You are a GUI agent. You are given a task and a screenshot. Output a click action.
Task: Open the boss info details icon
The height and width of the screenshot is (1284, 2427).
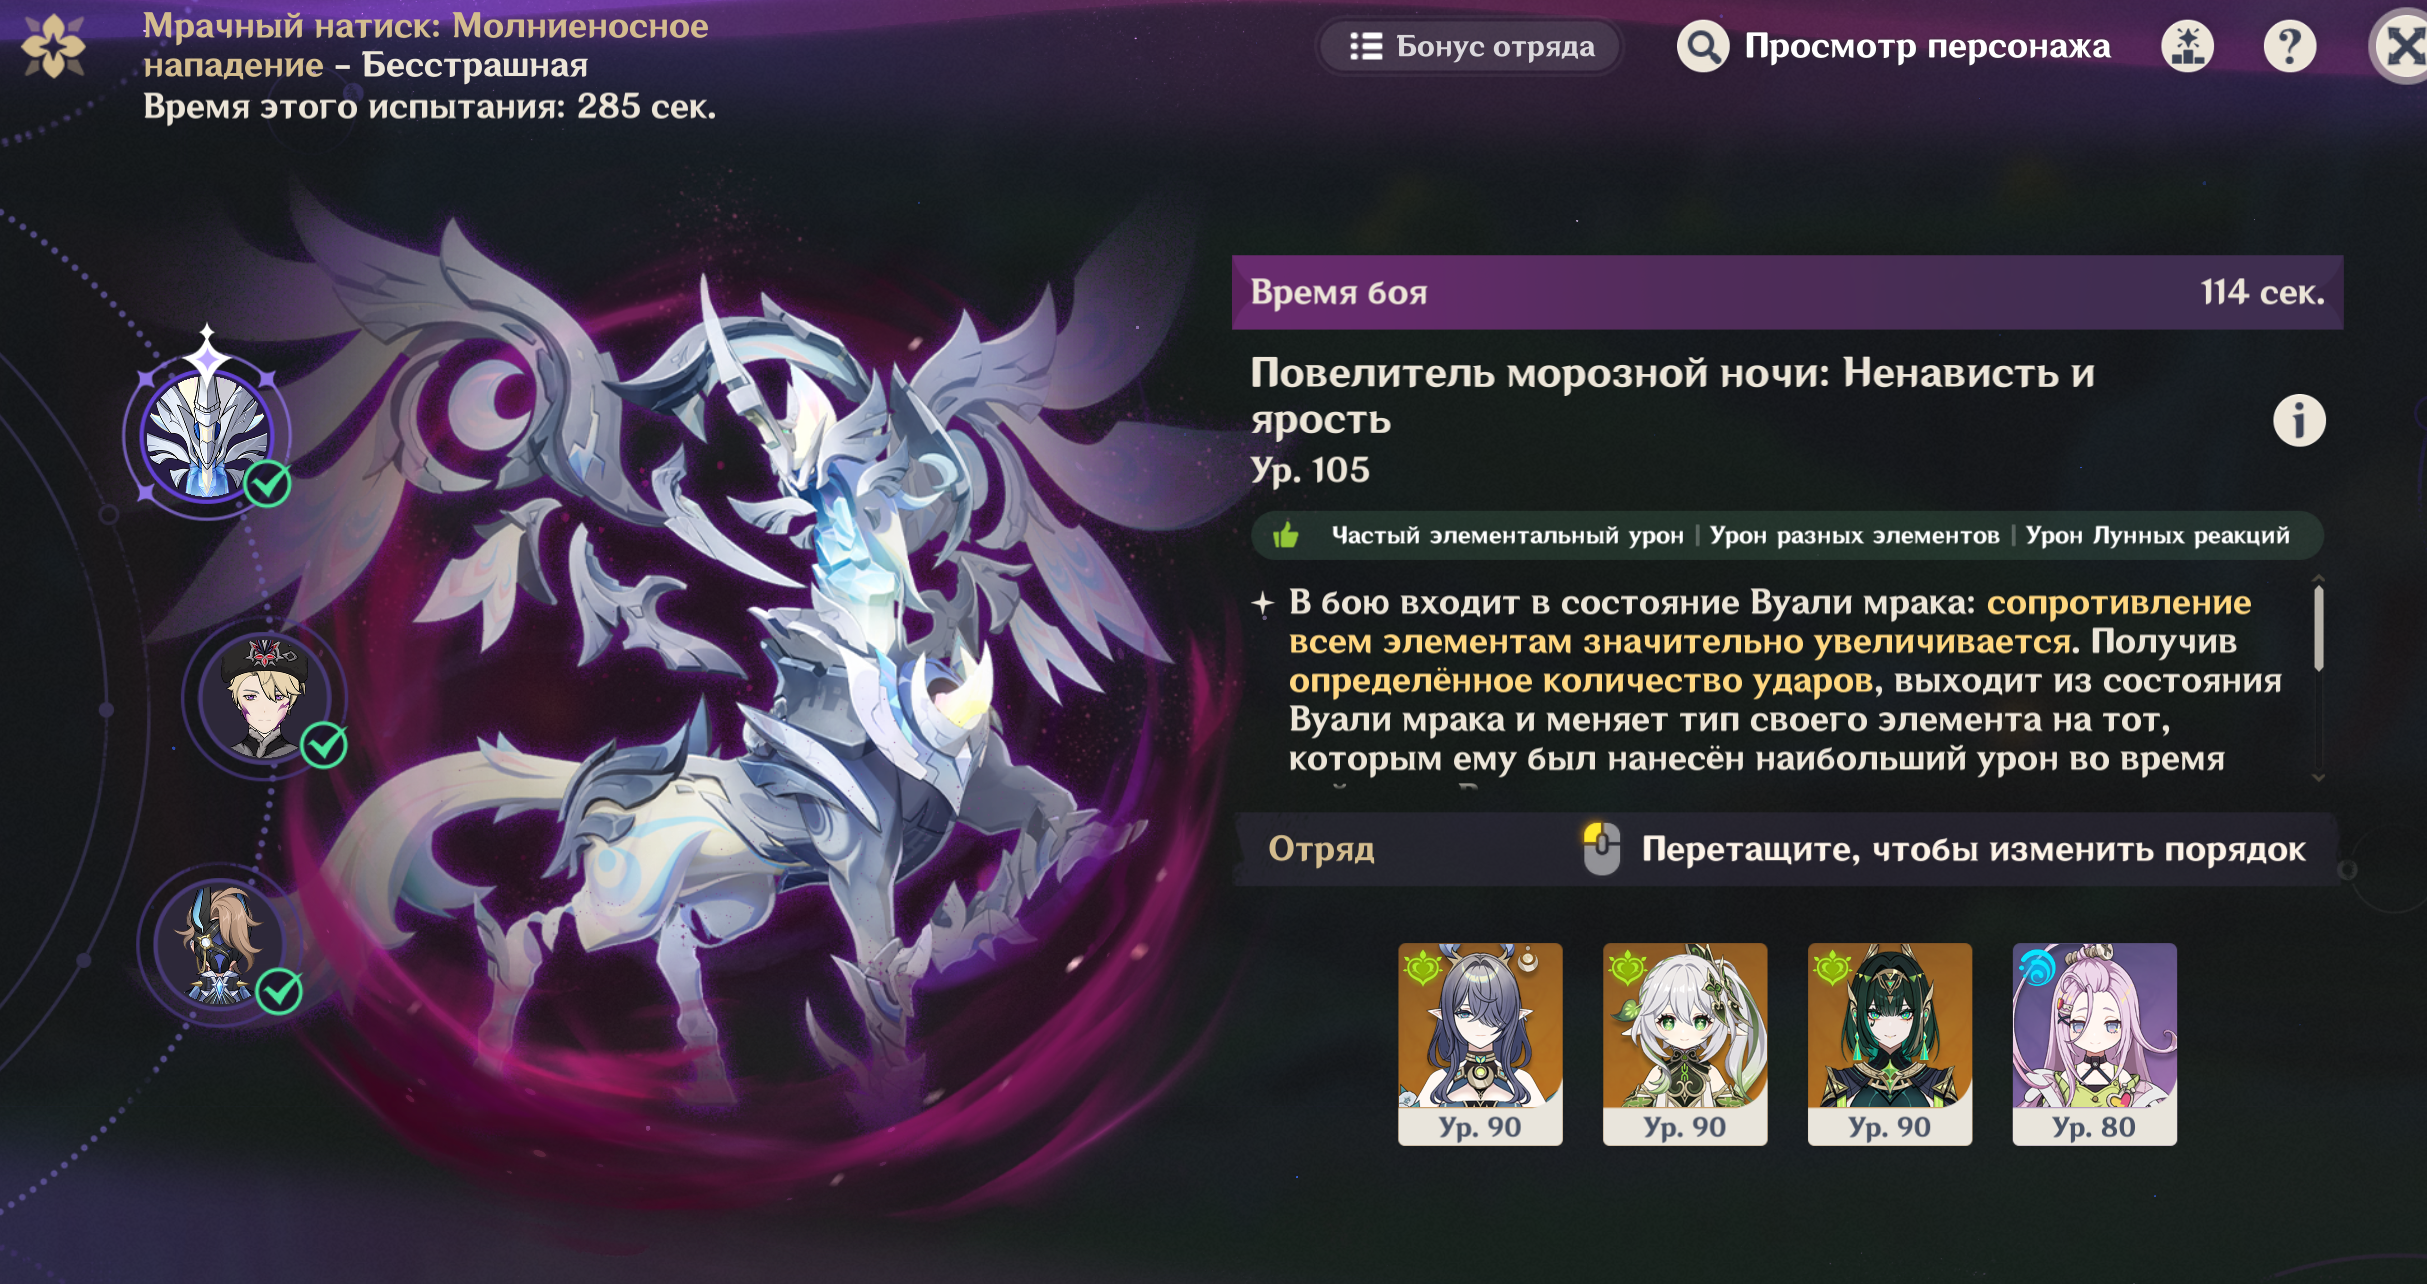(2298, 420)
